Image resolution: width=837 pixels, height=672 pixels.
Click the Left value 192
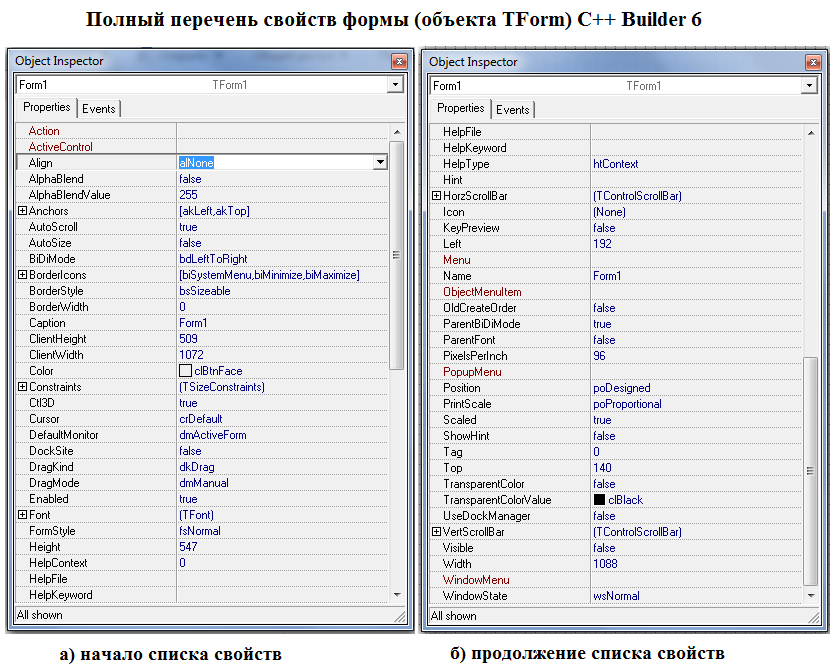(x=602, y=244)
